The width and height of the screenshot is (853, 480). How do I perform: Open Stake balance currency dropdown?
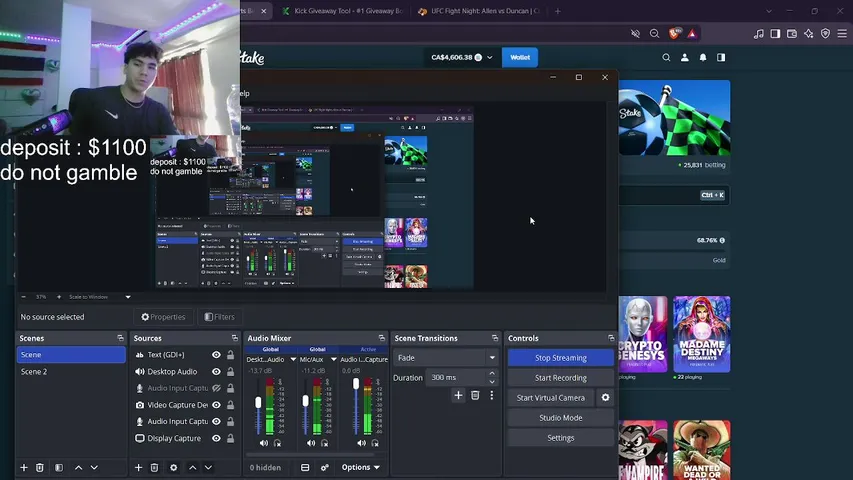click(x=490, y=57)
